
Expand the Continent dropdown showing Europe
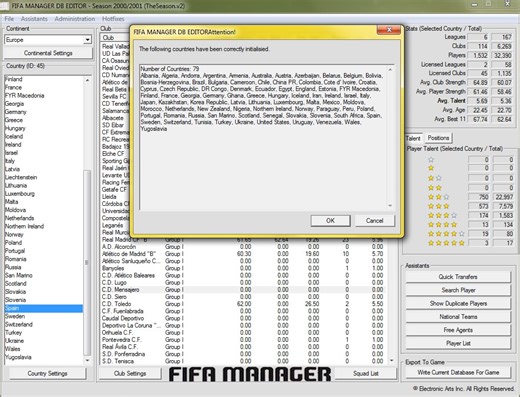coord(87,40)
